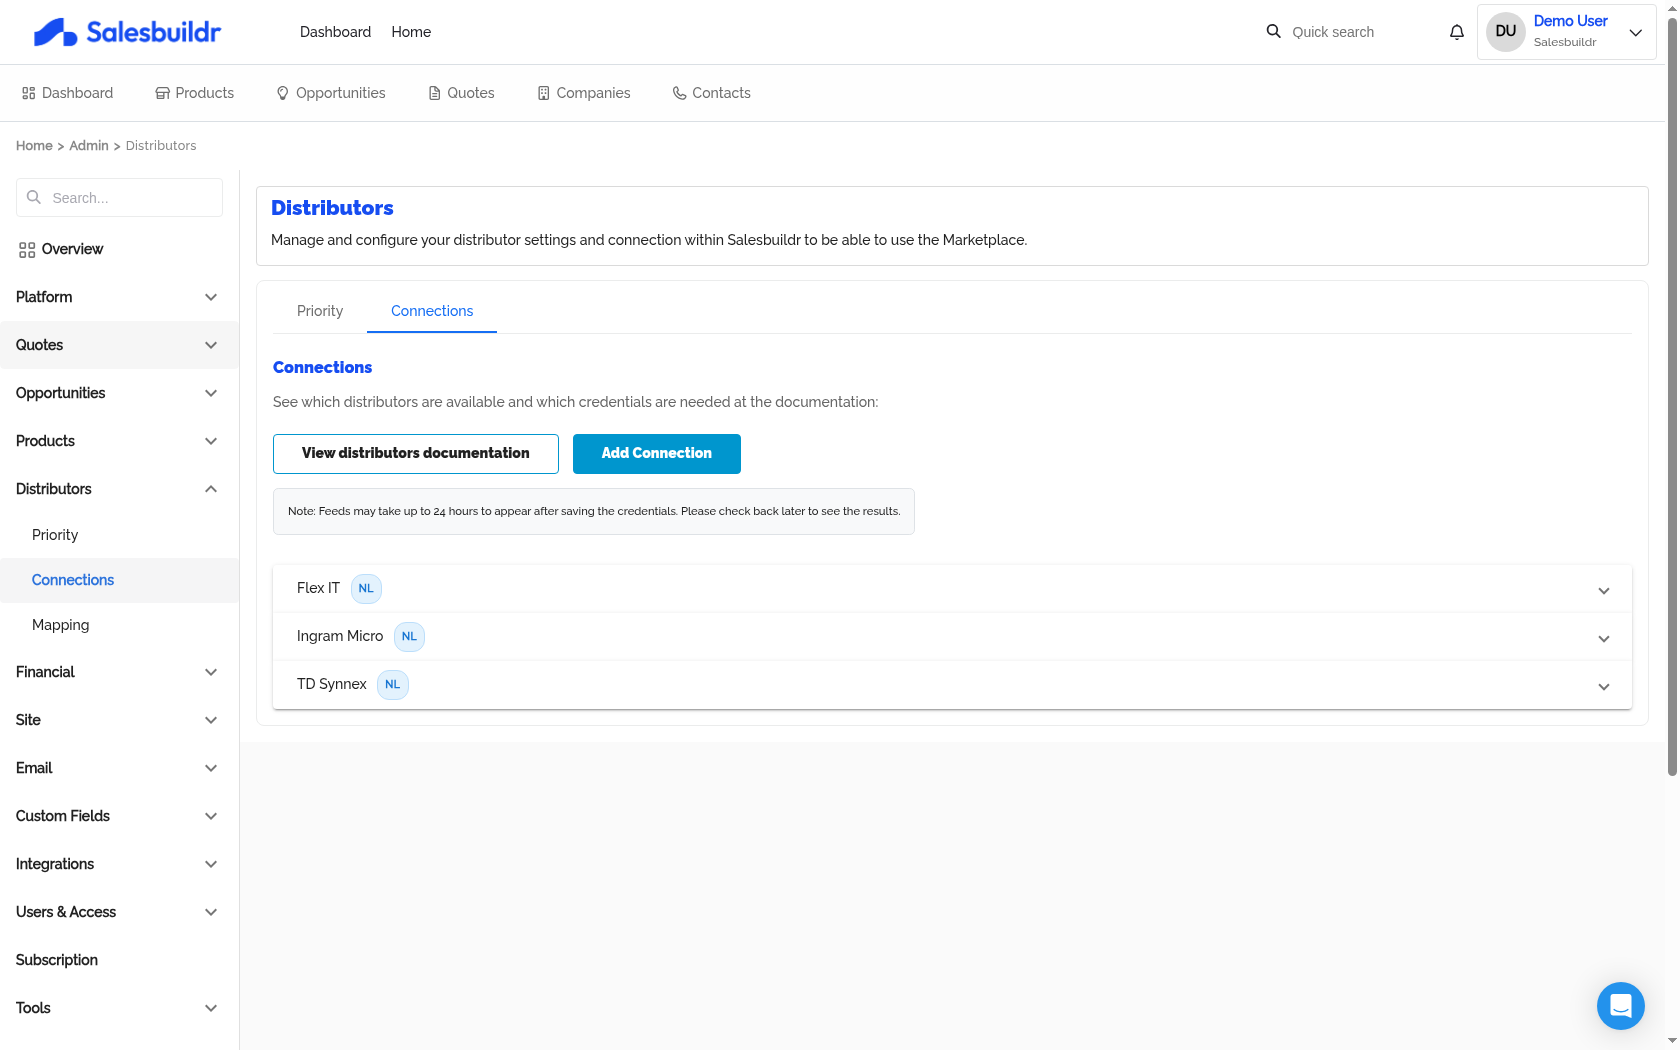Image resolution: width=1680 pixels, height=1050 pixels.
Task: Expand the Flex IT connection row chevron
Action: coord(1604,590)
